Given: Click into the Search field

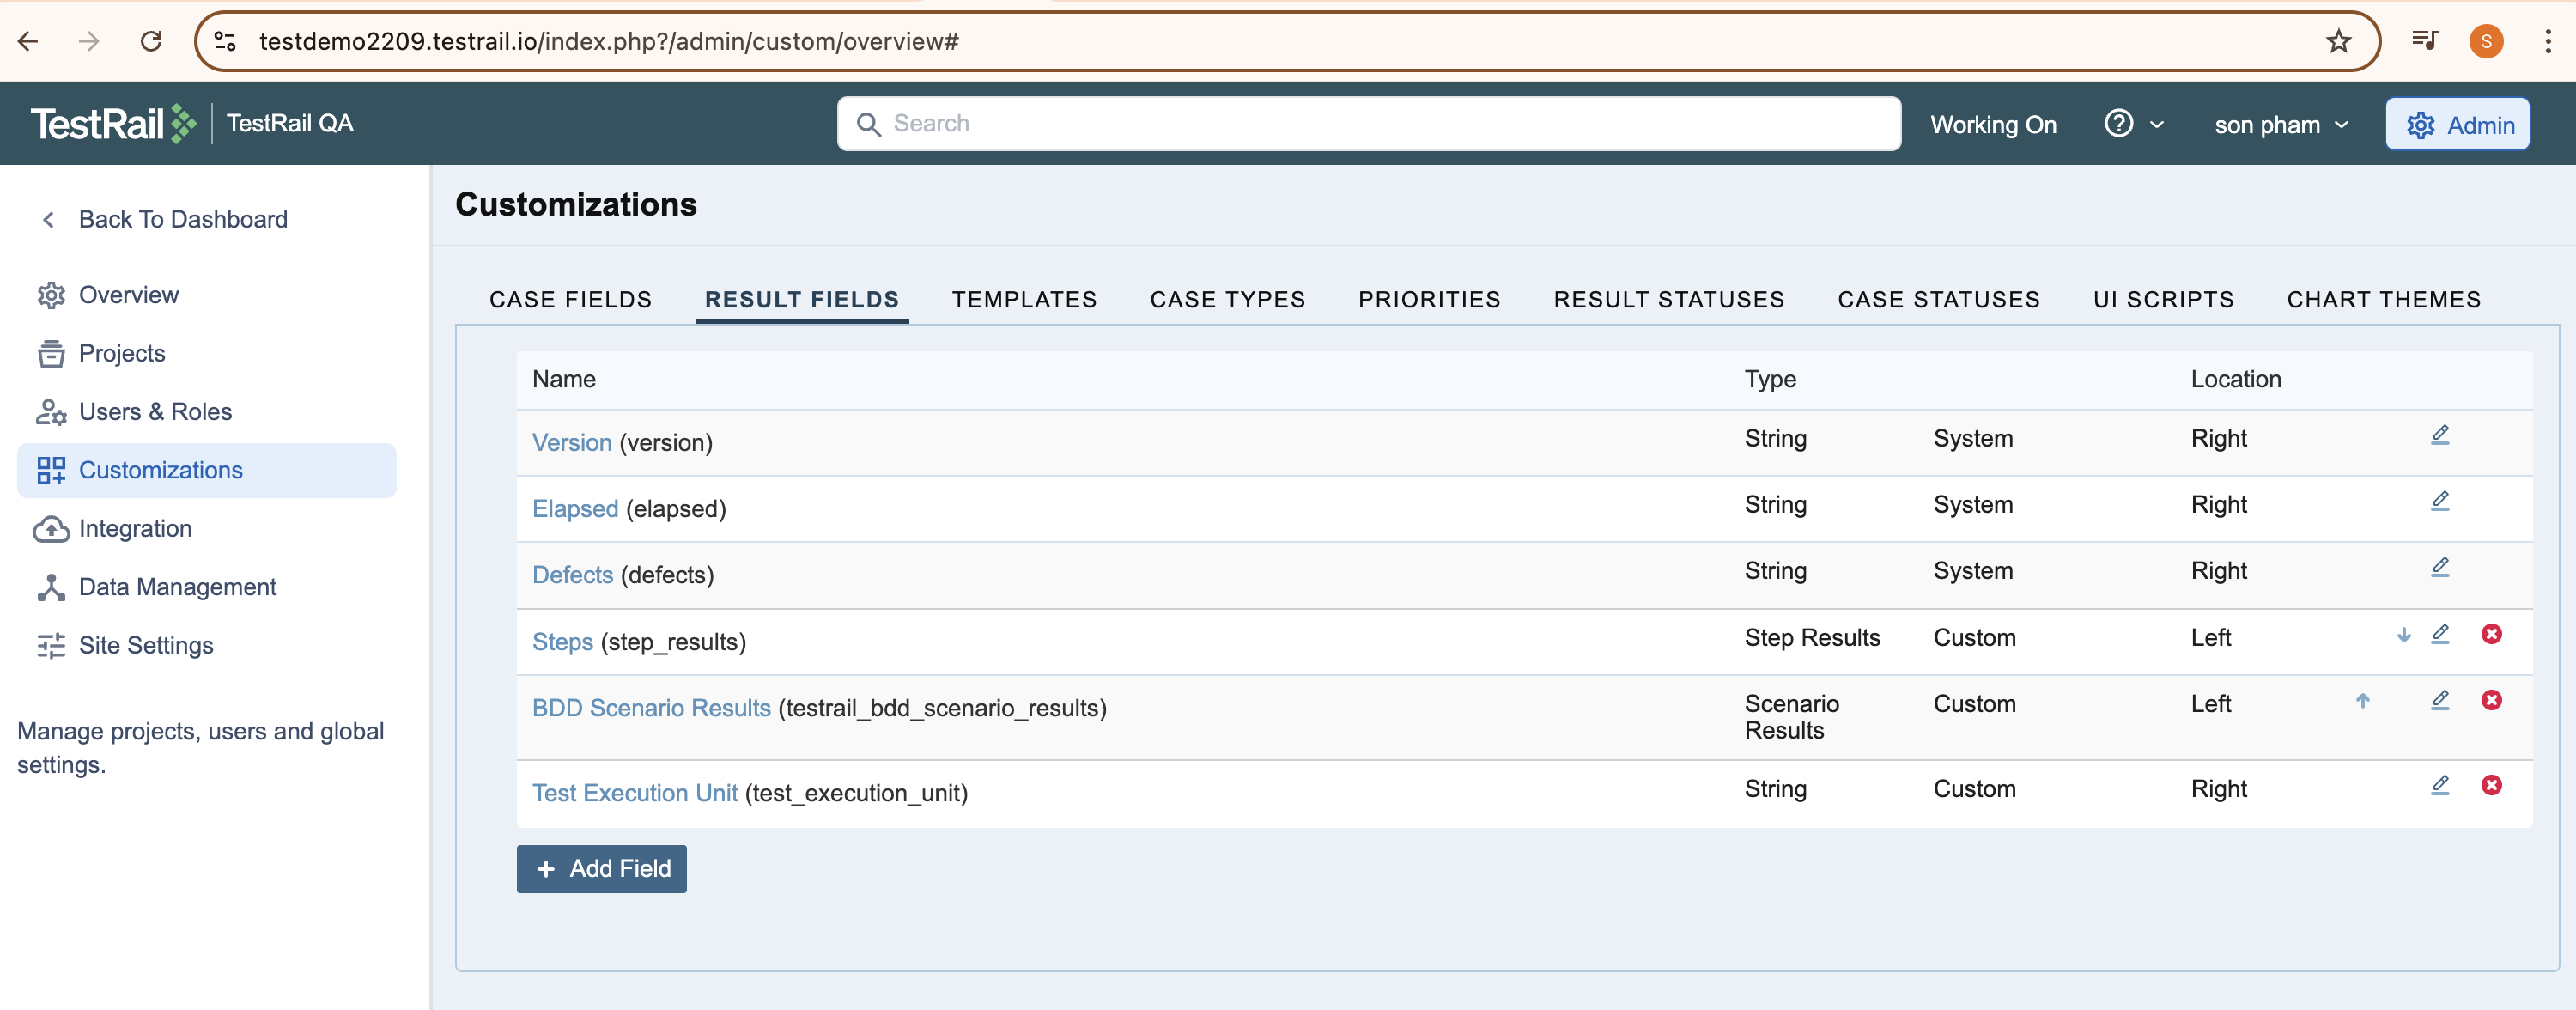Looking at the screenshot, I should coord(1368,124).
